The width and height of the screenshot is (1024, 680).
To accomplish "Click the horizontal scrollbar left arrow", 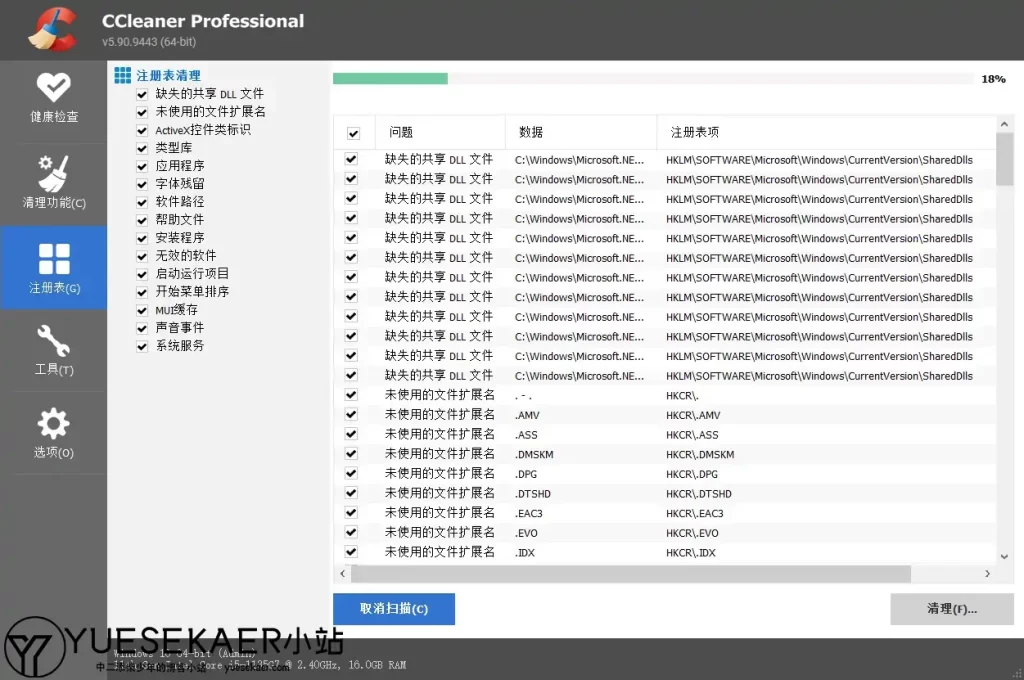I will coord(342,574).
